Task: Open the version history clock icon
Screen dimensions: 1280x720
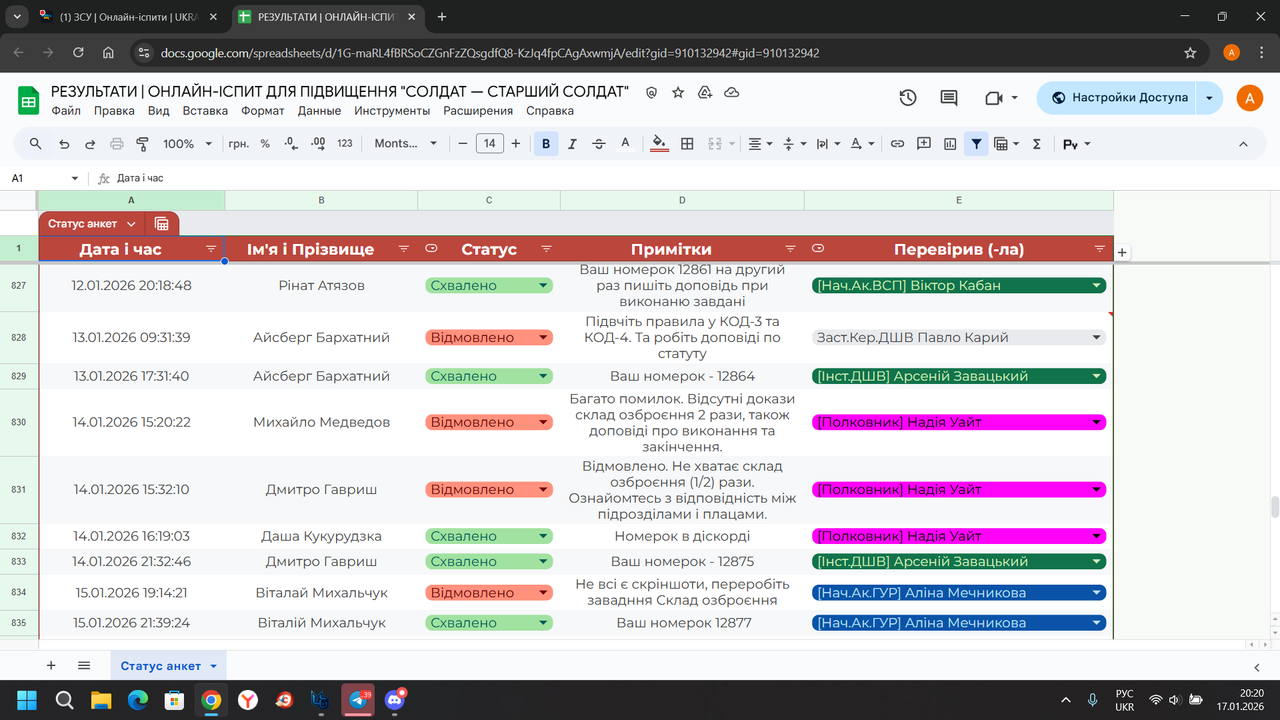Action: point(908,98)
